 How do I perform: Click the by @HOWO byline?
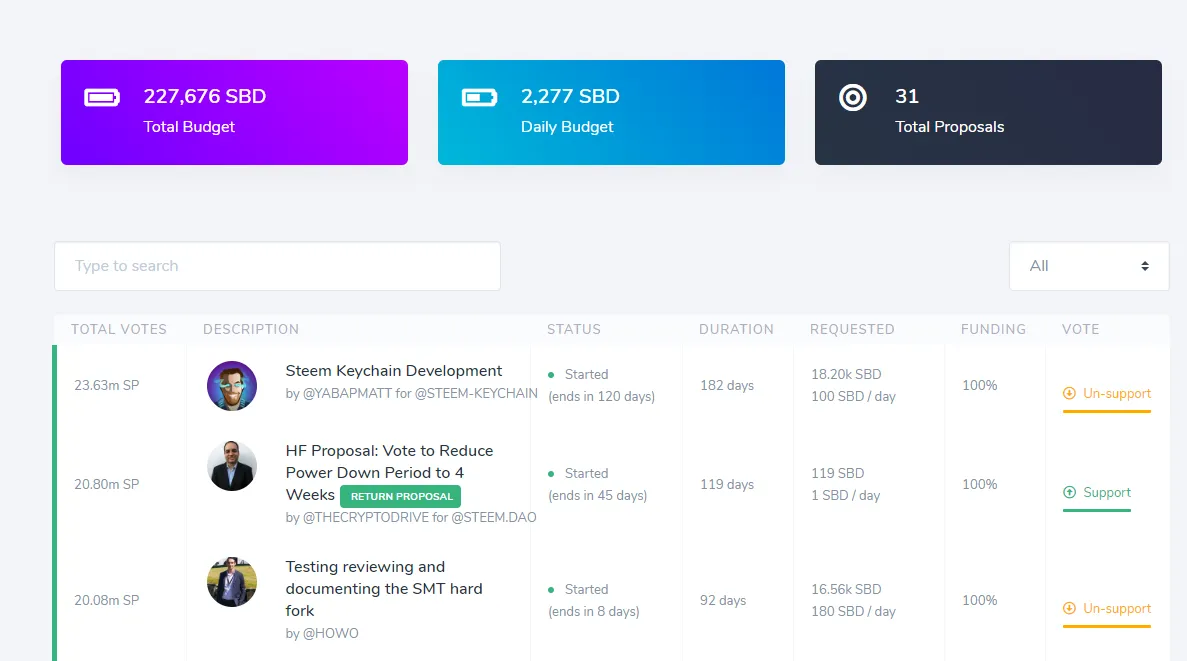[322, 634]
